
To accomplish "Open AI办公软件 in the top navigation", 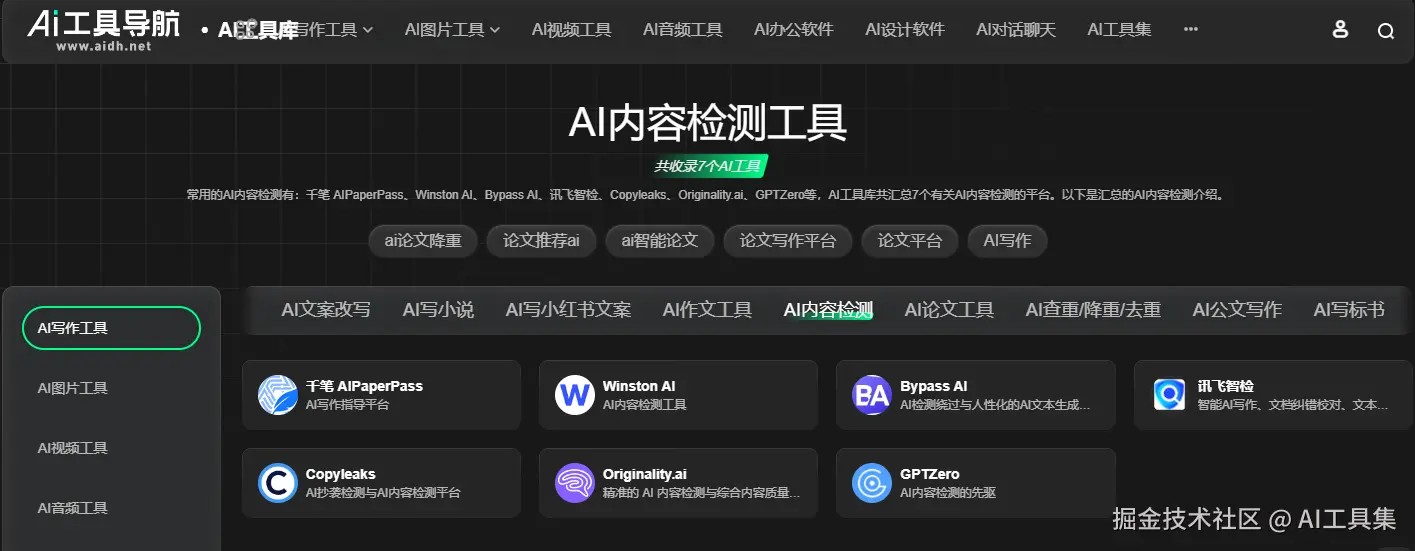I will 794,30.
